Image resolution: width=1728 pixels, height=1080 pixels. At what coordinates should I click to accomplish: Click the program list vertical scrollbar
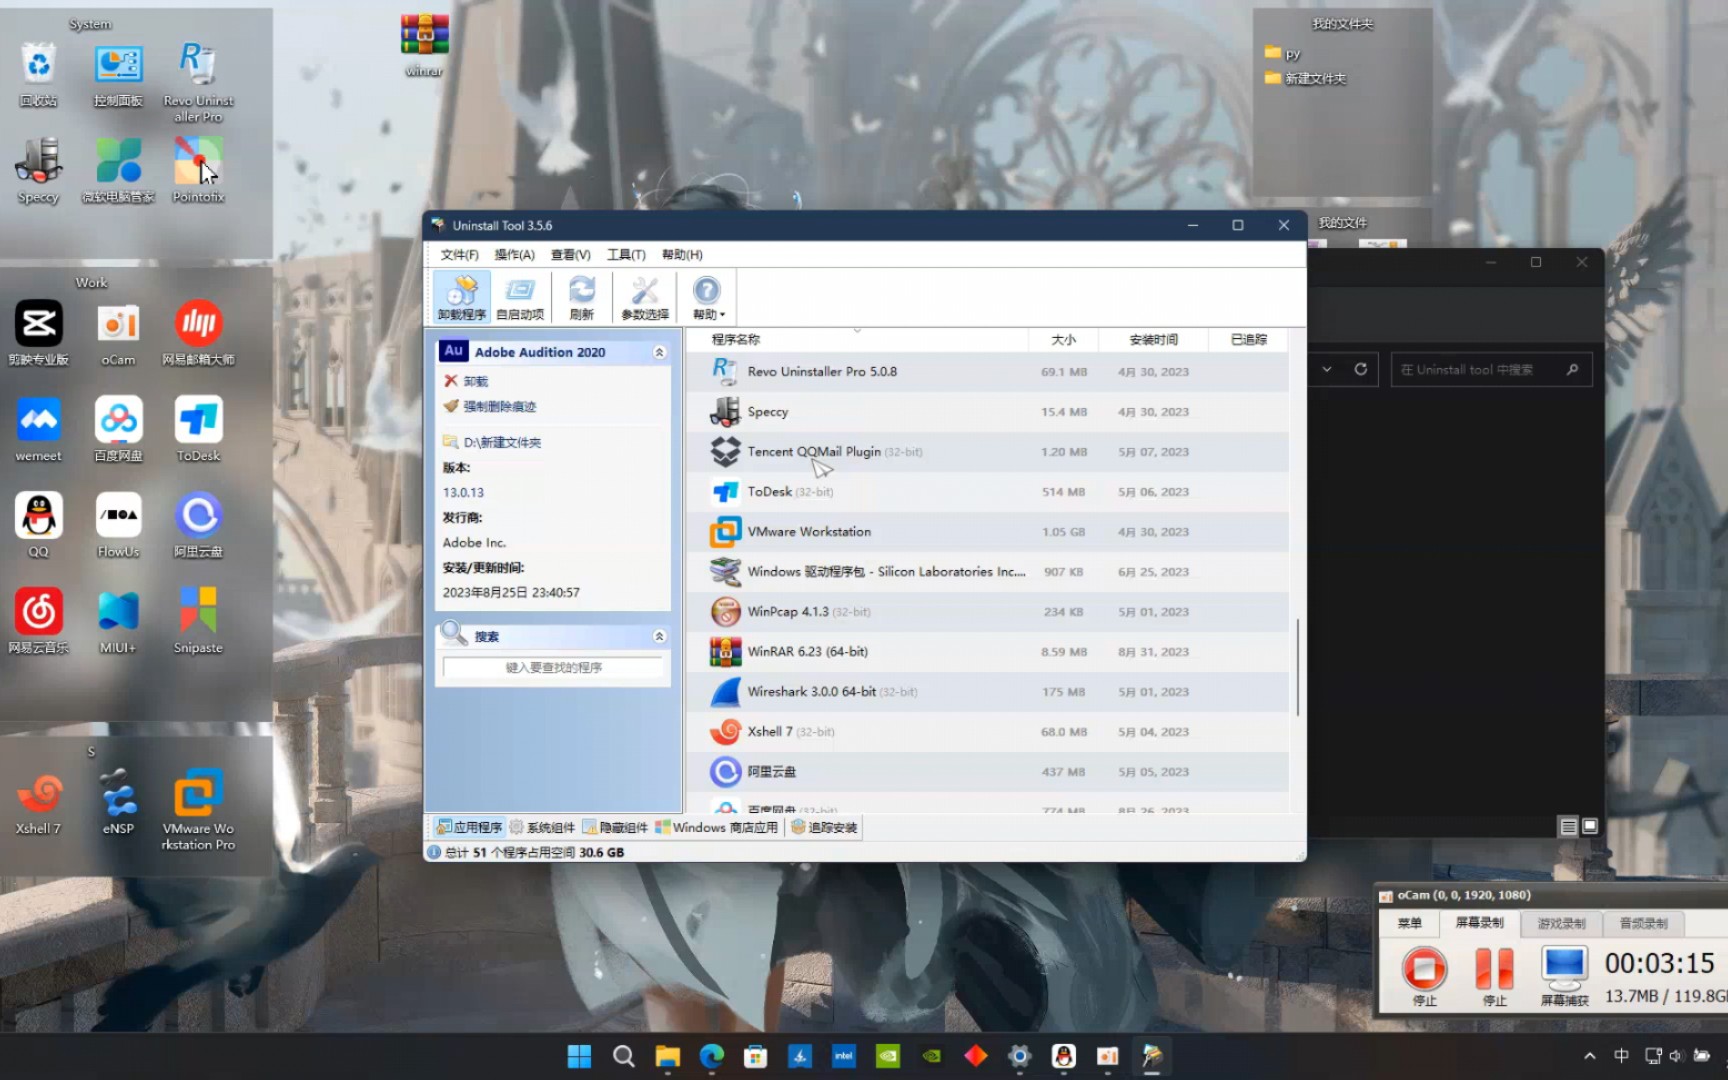[1297, 667]
